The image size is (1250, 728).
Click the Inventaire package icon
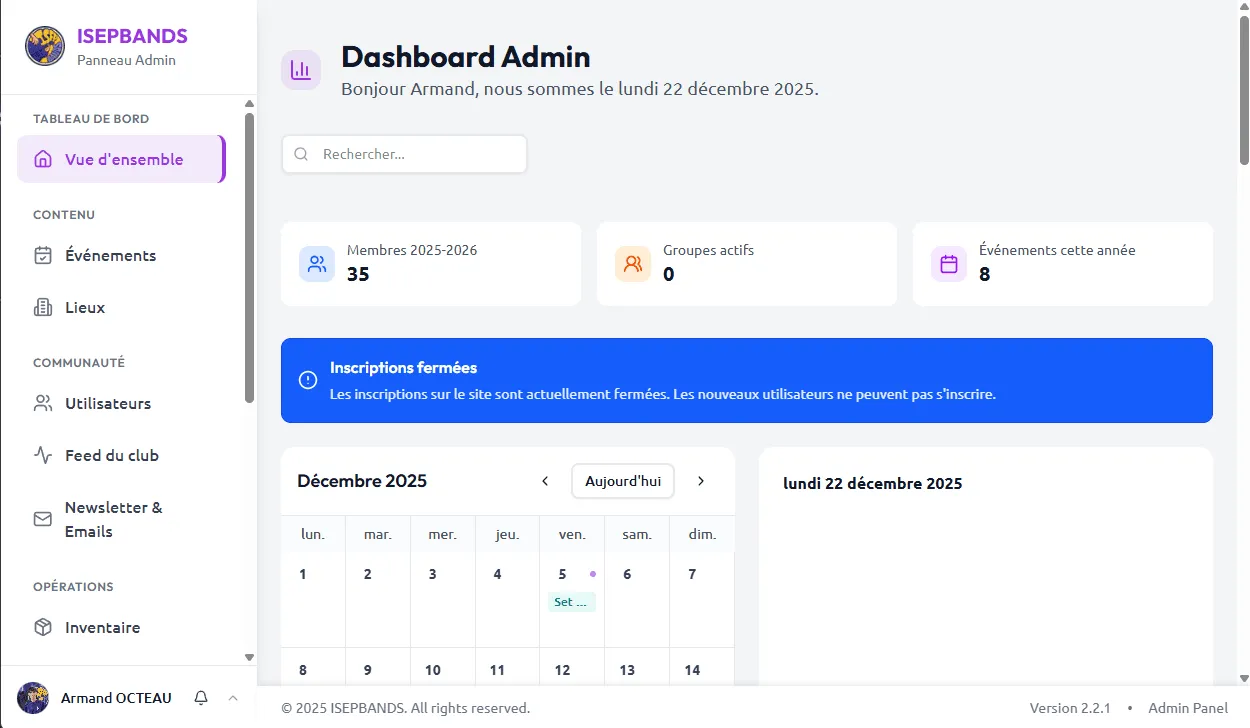[41, 627]
